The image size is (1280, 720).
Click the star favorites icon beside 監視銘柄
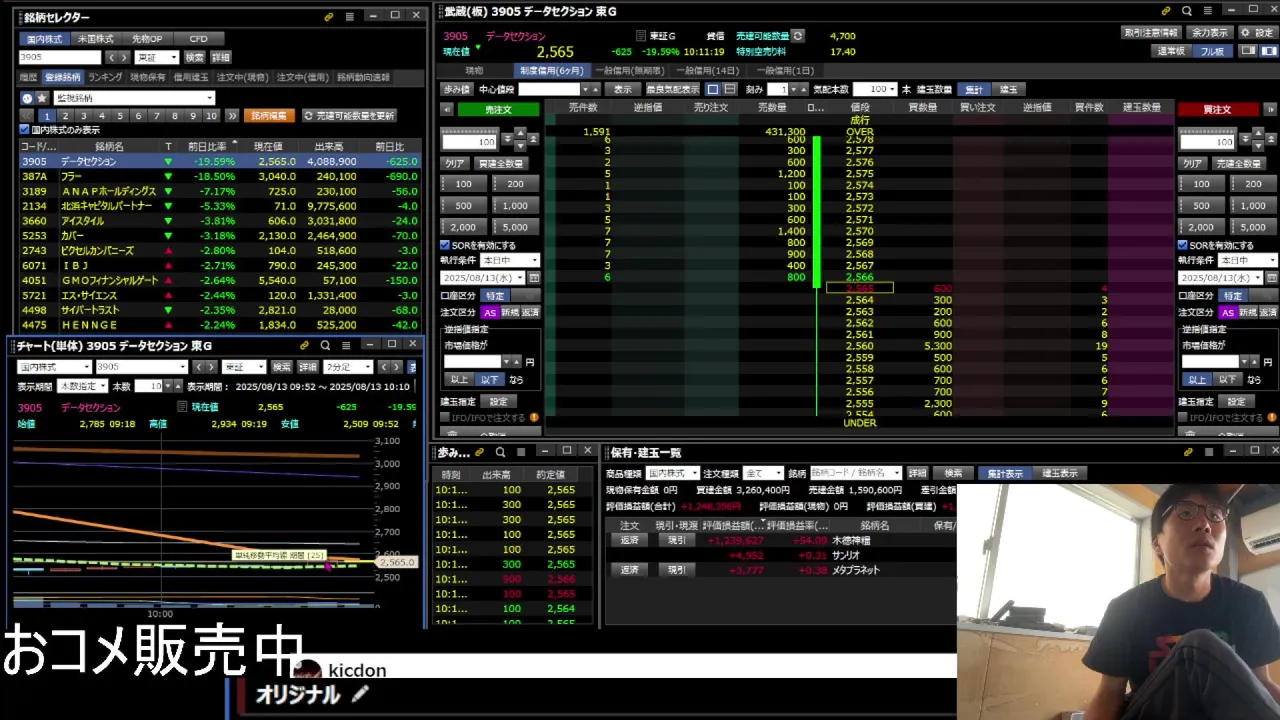point(42,98)
